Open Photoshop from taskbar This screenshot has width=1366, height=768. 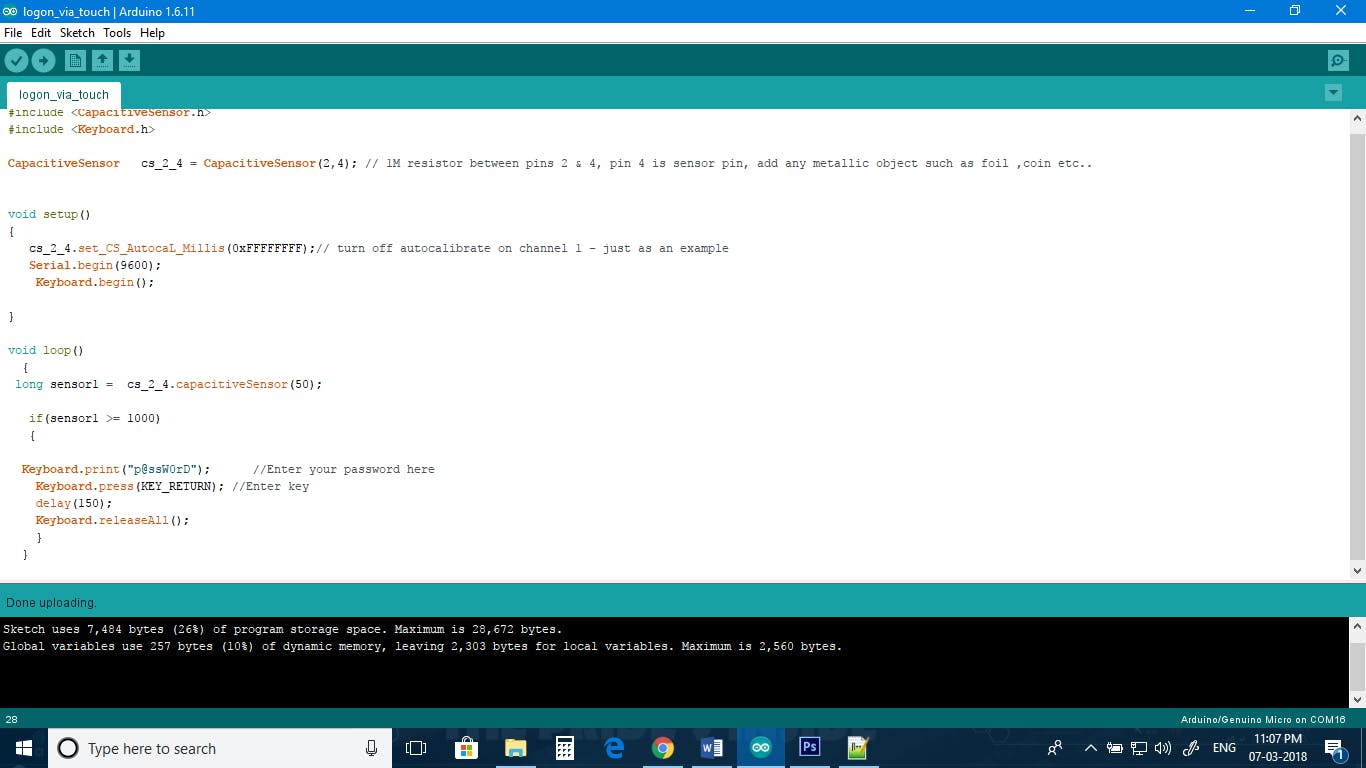point(810,748)
